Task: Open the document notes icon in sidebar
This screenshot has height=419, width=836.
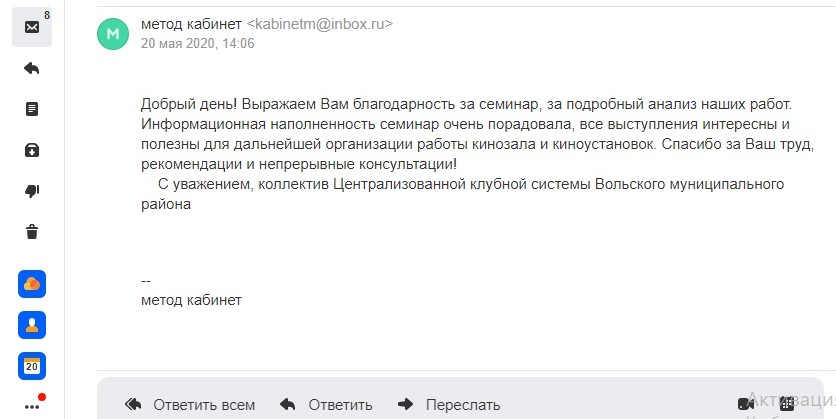Action: coord(32,109)
